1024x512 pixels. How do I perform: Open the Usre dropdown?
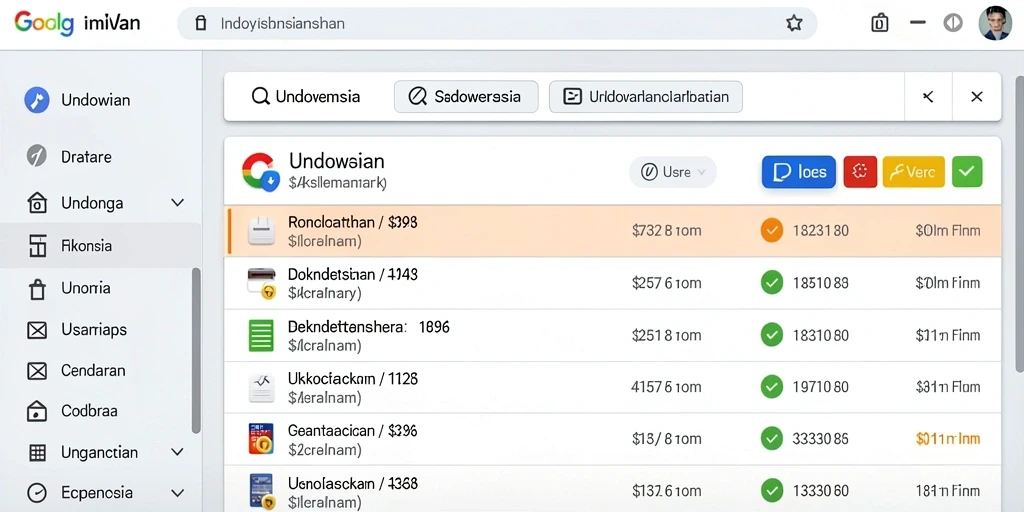(x=673, y=172)
